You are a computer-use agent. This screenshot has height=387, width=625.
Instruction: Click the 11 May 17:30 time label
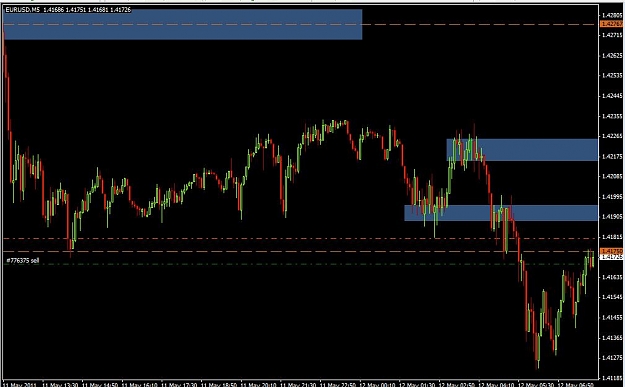(x=179, y=385)
